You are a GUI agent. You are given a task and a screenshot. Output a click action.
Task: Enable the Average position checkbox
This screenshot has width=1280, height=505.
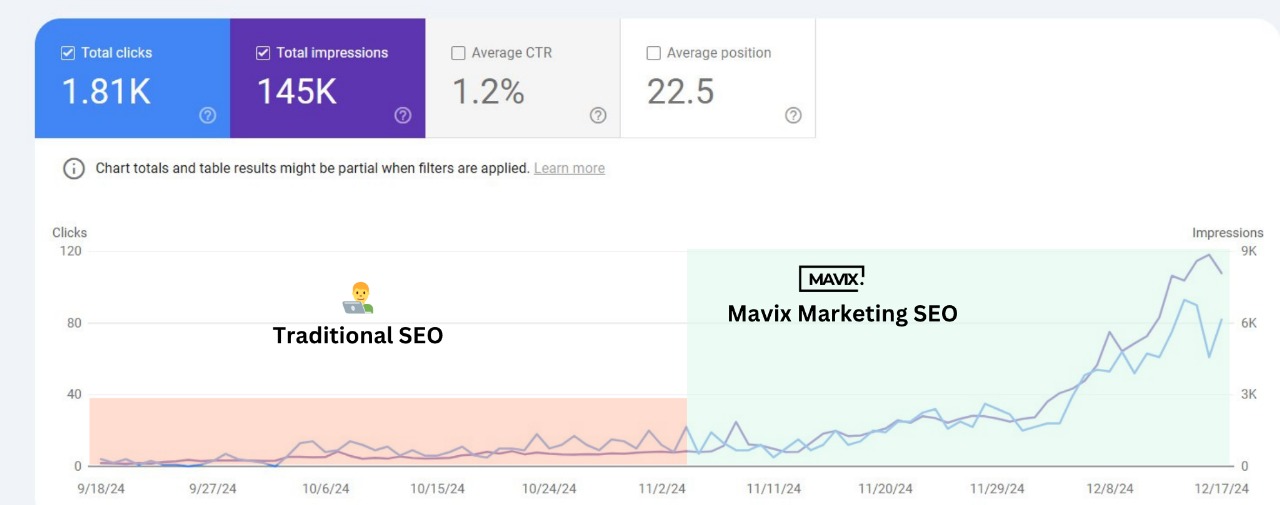click(653, 53)
